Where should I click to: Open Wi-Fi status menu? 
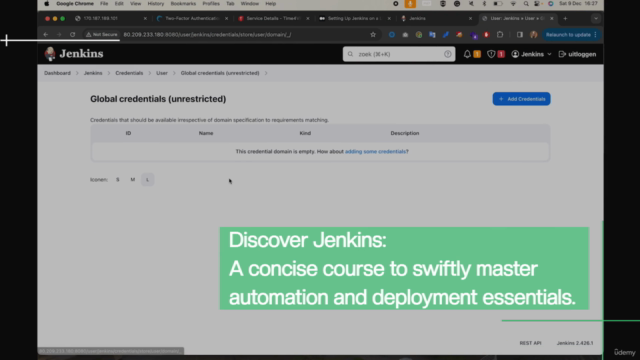513,4
